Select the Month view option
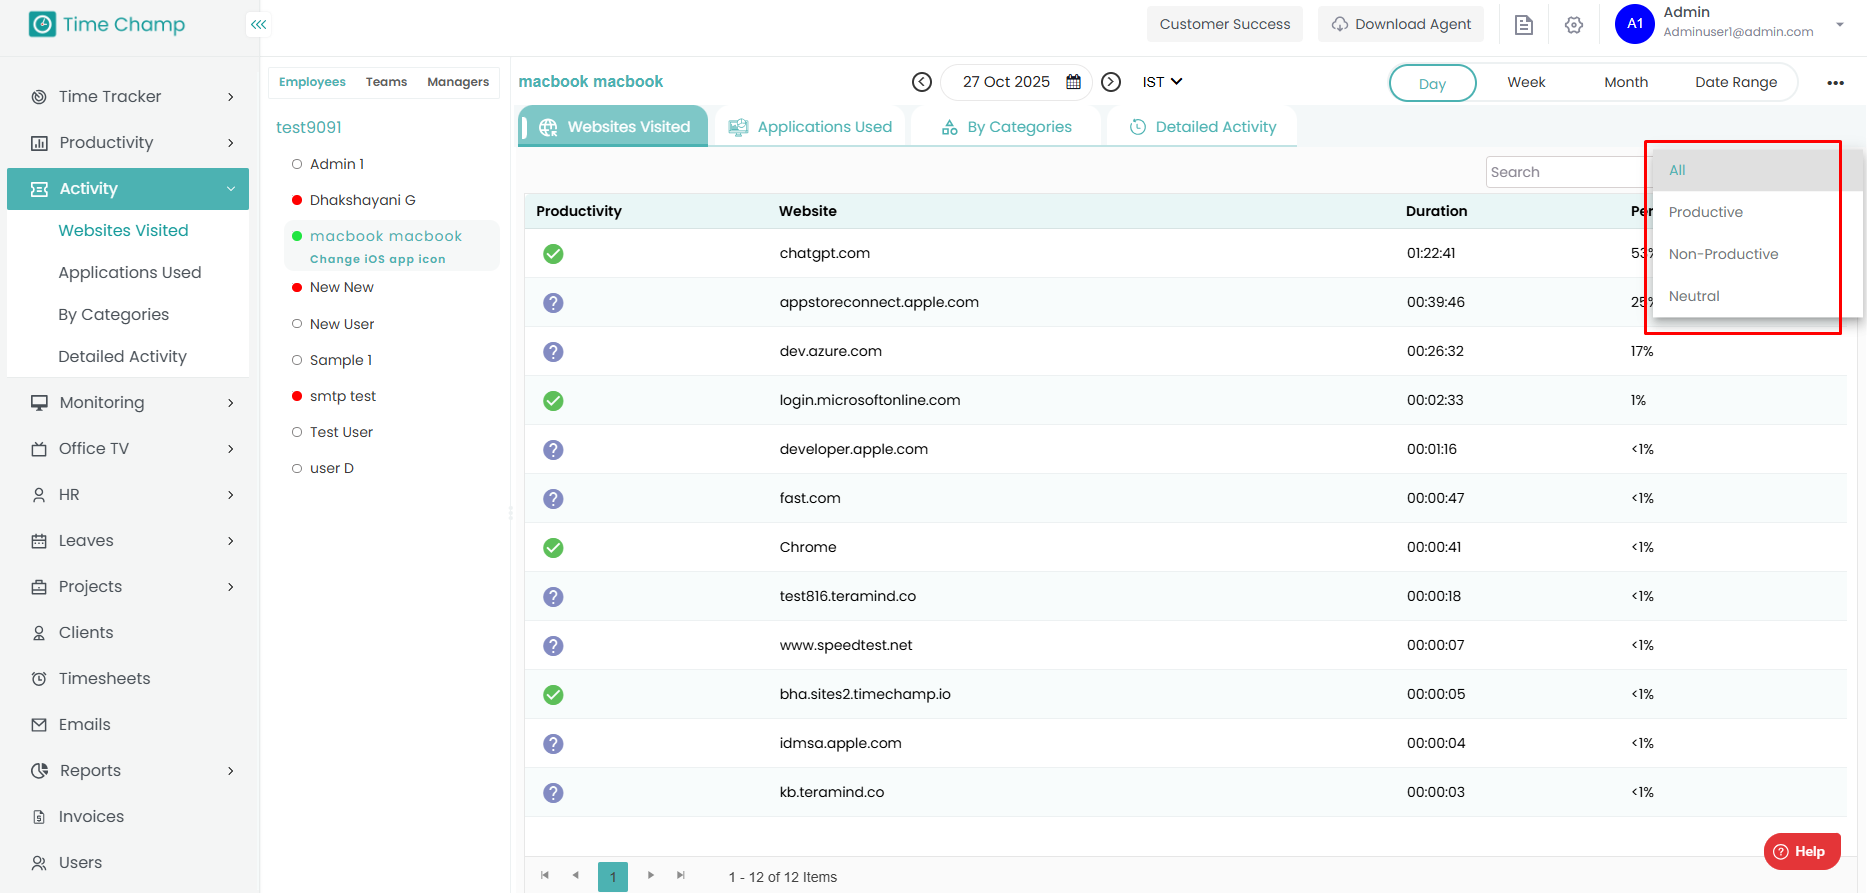1867x893 pixels. point(1626,82)
